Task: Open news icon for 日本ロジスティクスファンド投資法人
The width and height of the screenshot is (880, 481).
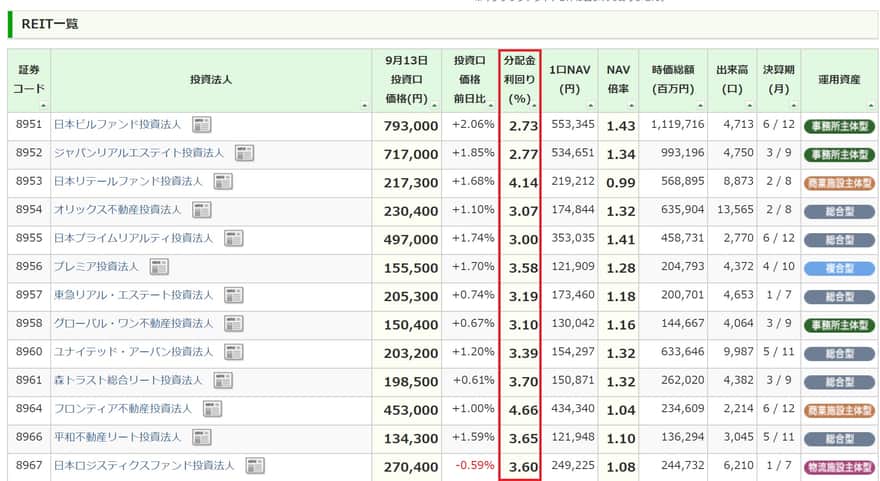Action: click(x=255, y=465)
